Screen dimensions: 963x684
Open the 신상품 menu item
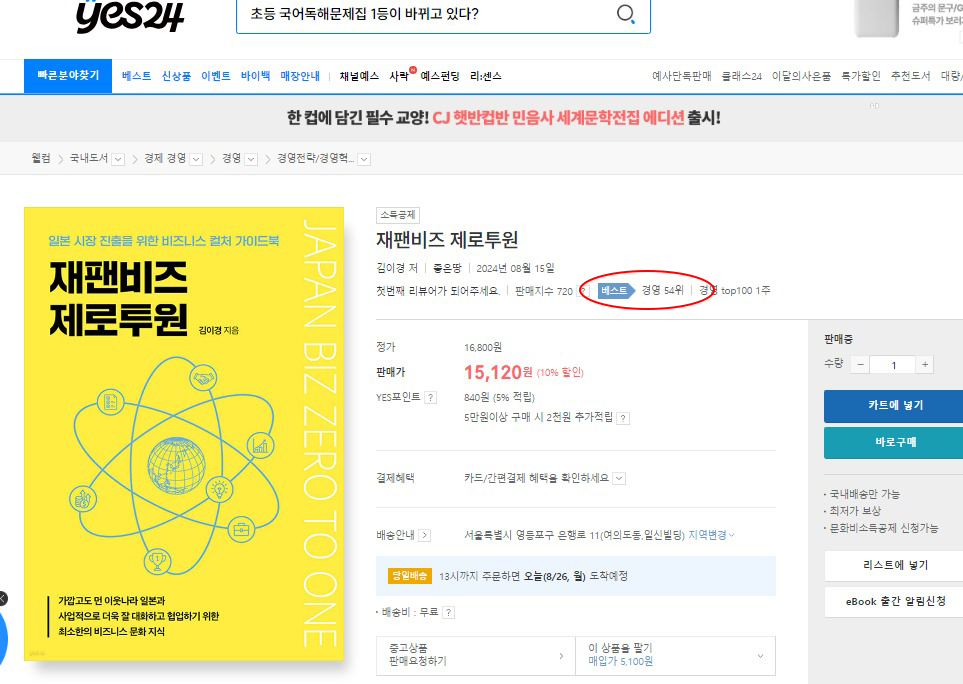pyautogui.click(x=176, y=76)
